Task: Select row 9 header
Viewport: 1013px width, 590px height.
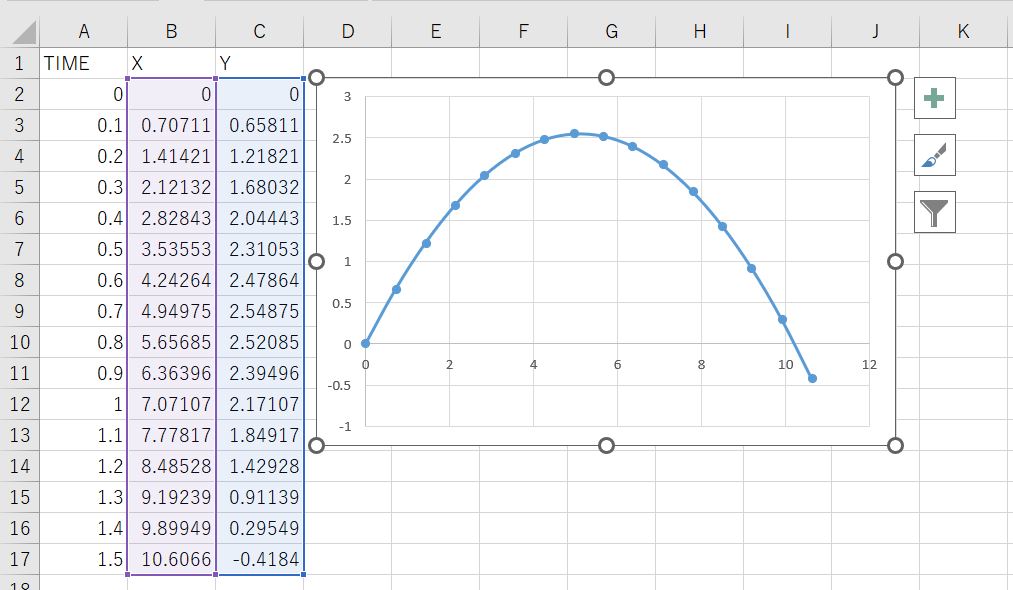Action: click(19, 311)
